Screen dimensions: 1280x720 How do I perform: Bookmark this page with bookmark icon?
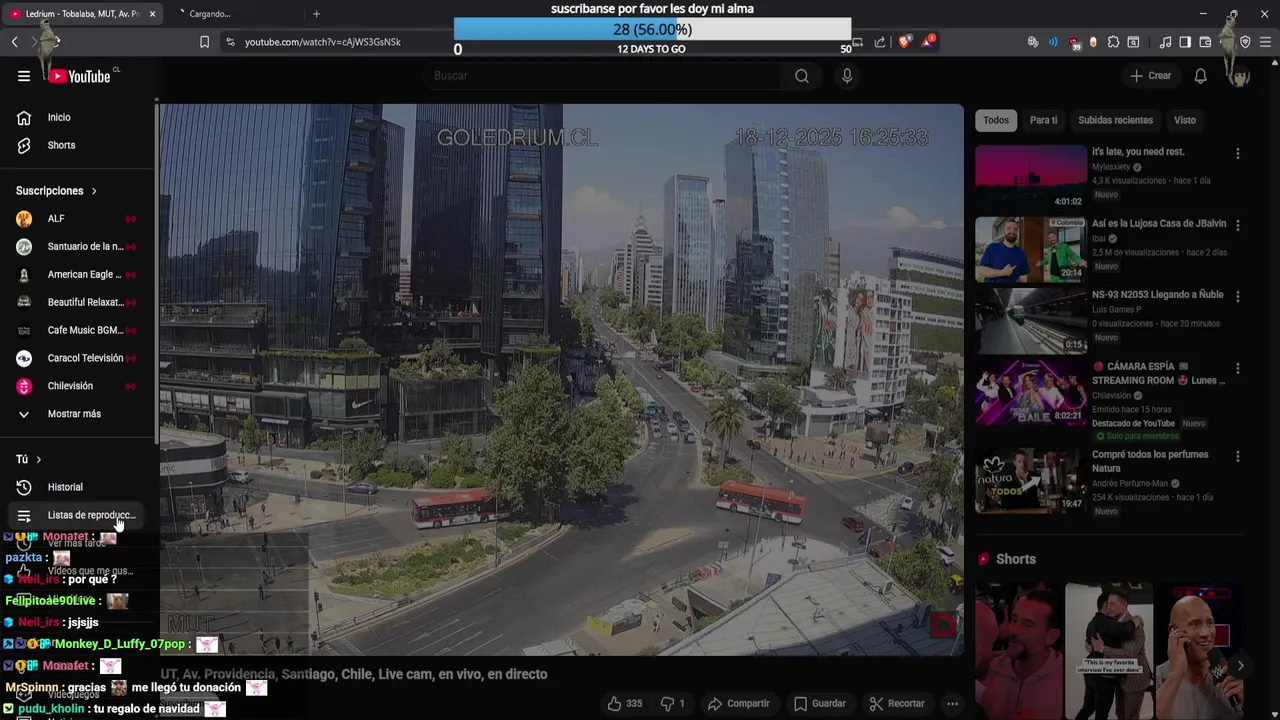pyautogui.click(x=204, y=42)
